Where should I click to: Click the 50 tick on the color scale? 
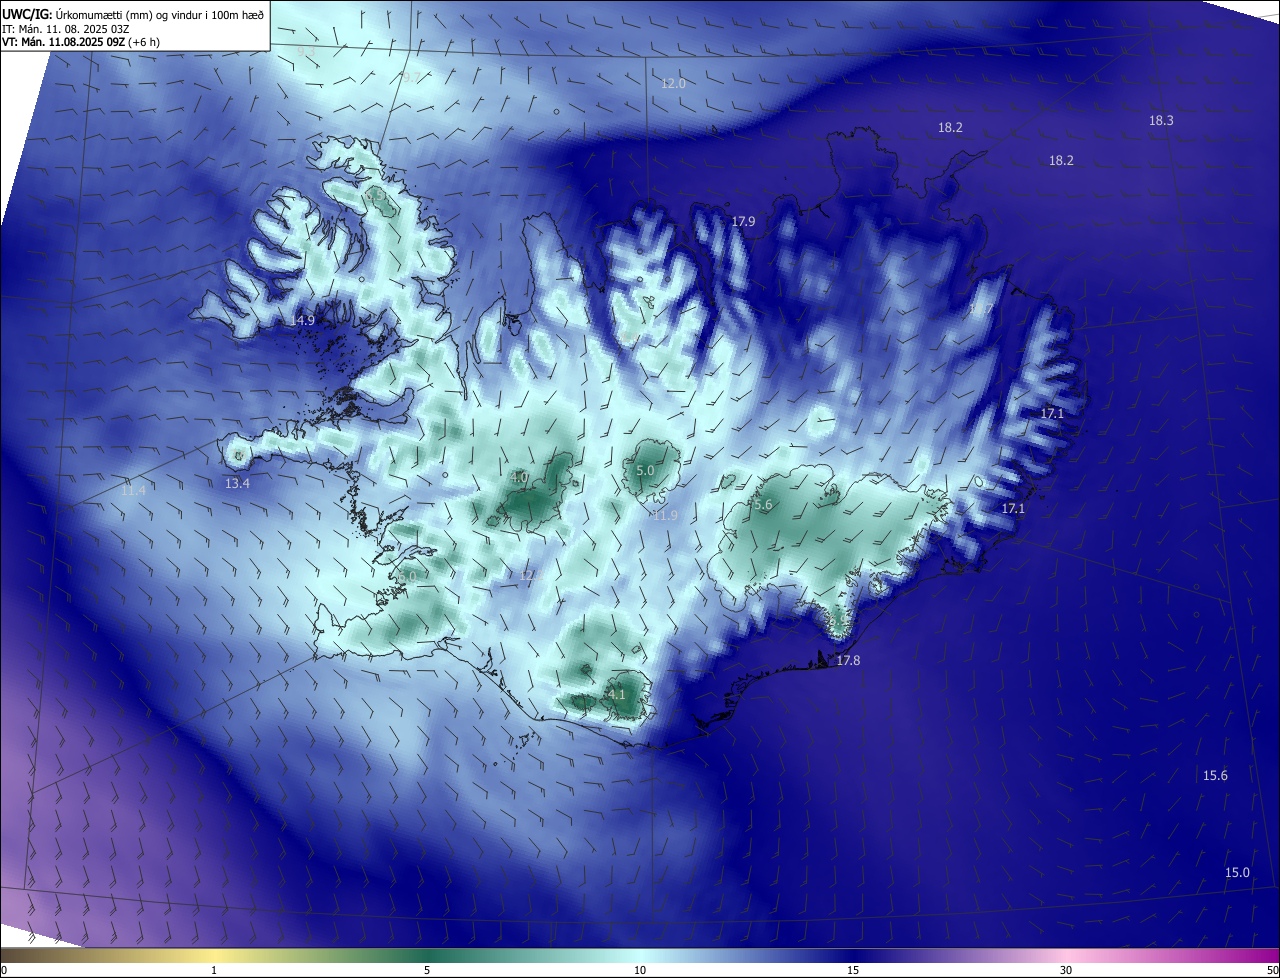pos(1272,970)
